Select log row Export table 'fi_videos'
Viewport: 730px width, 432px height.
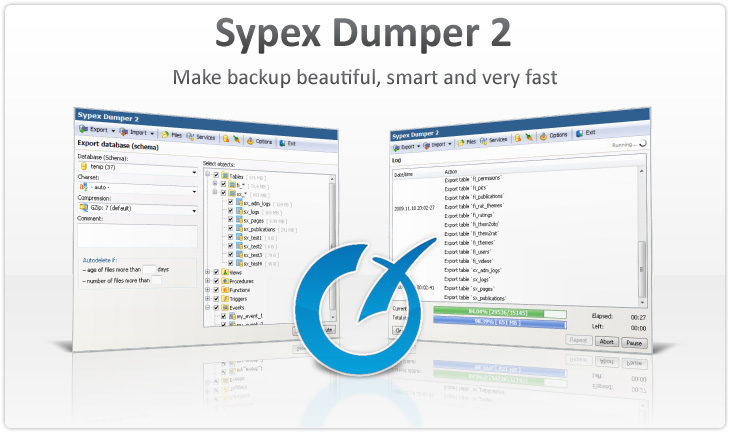coord(468,261)
